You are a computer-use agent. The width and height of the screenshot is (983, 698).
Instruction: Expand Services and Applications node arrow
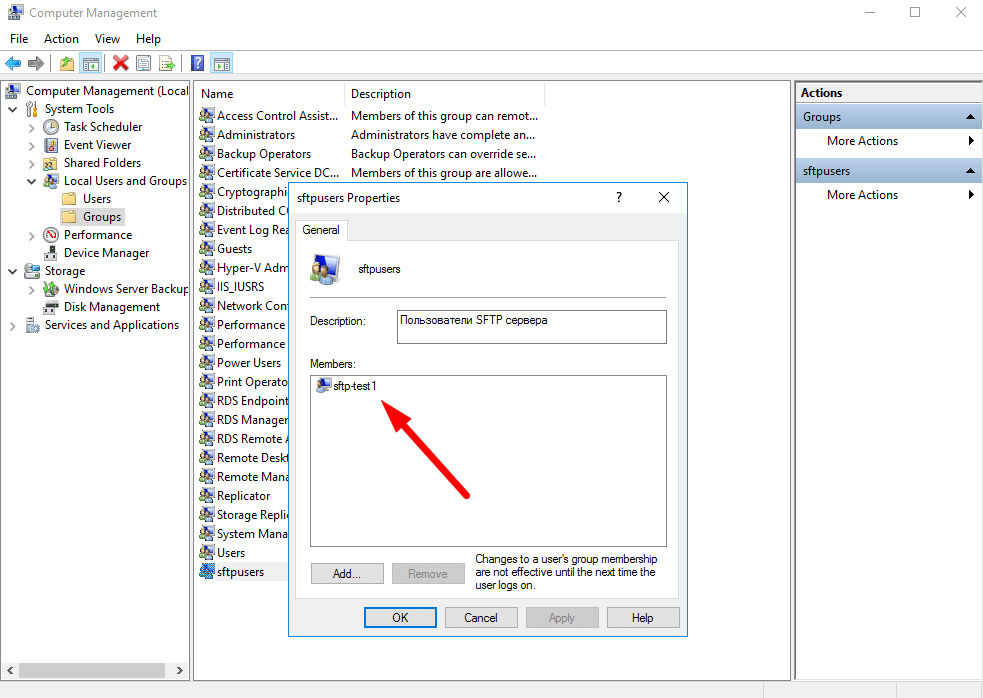tap(13, 325)
